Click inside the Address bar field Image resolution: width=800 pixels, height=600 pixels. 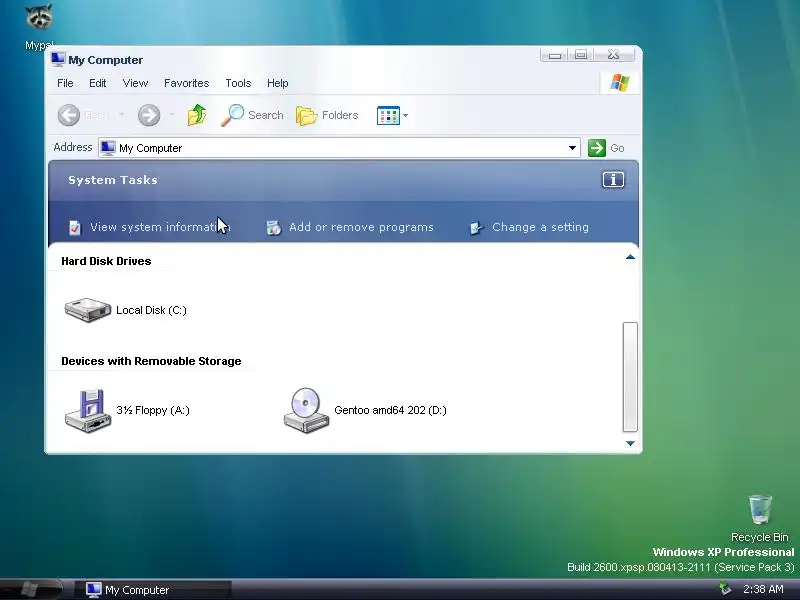click(339, 148)
